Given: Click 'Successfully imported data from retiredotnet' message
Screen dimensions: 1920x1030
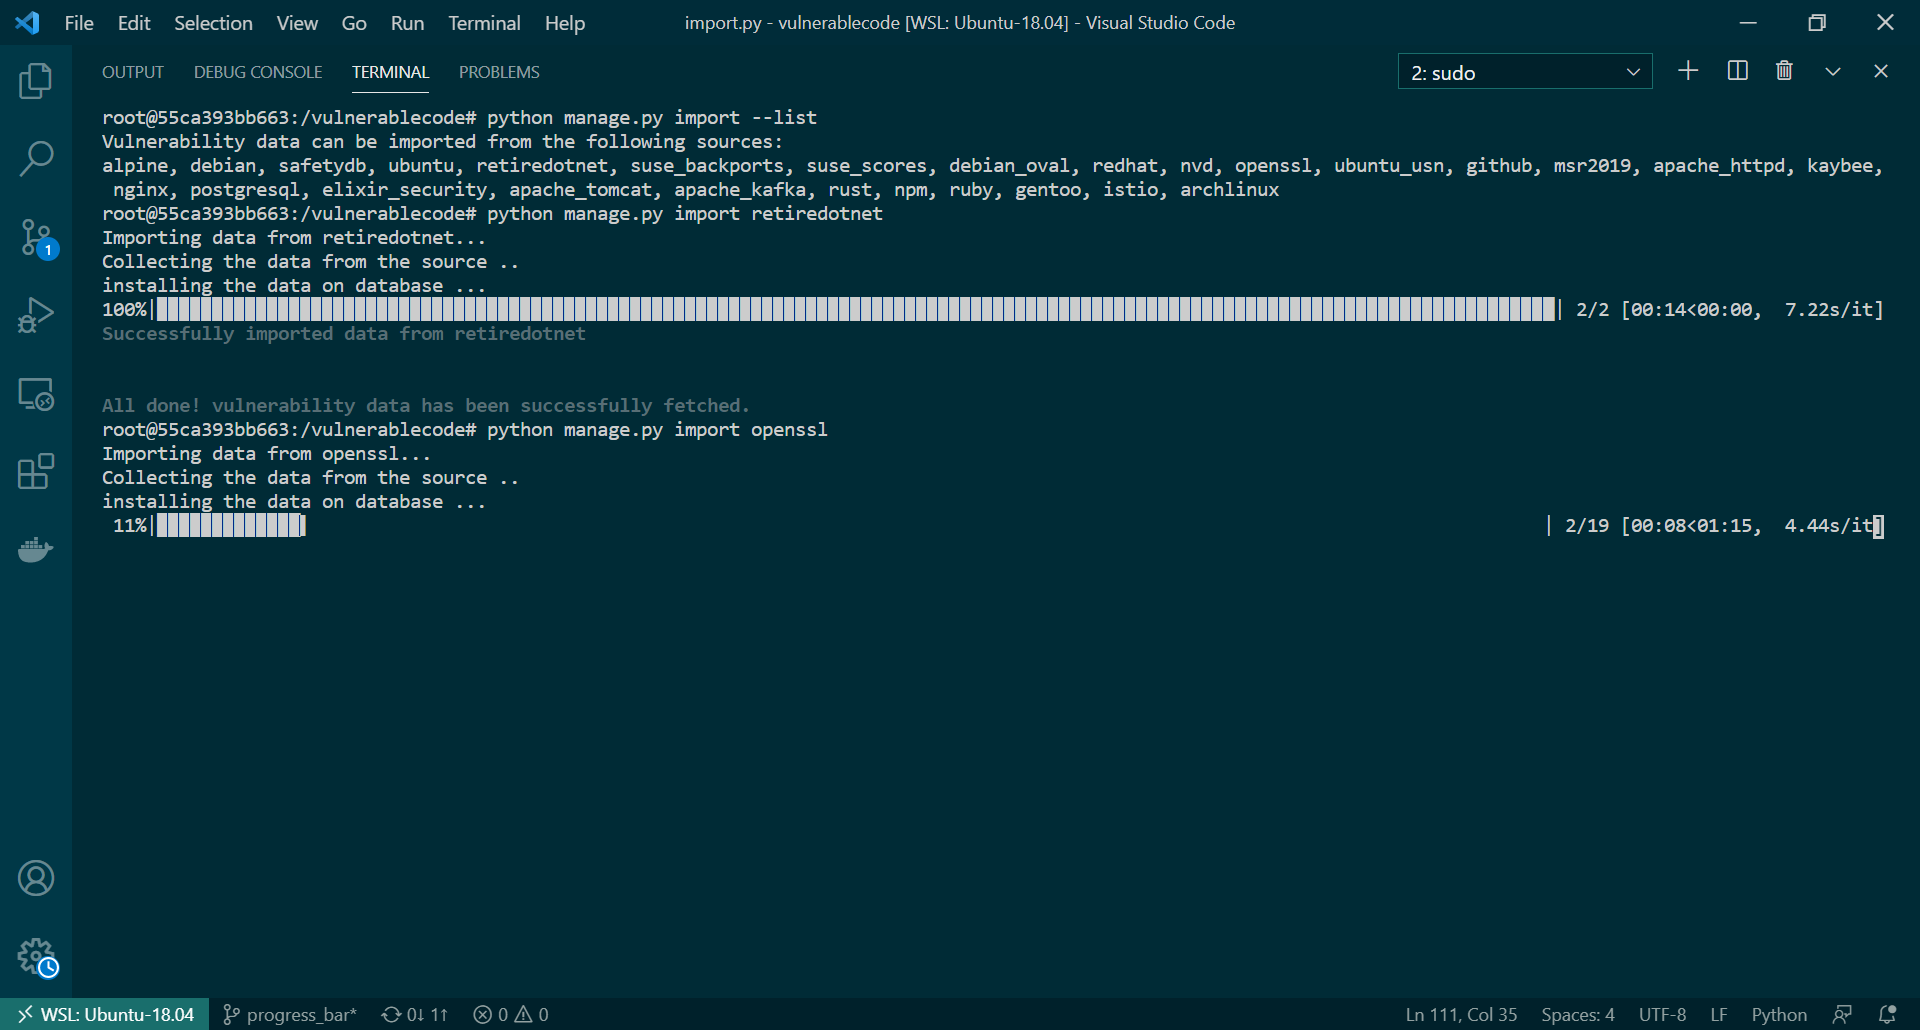Looking at the screenshot, I should [x=344, y=334].
